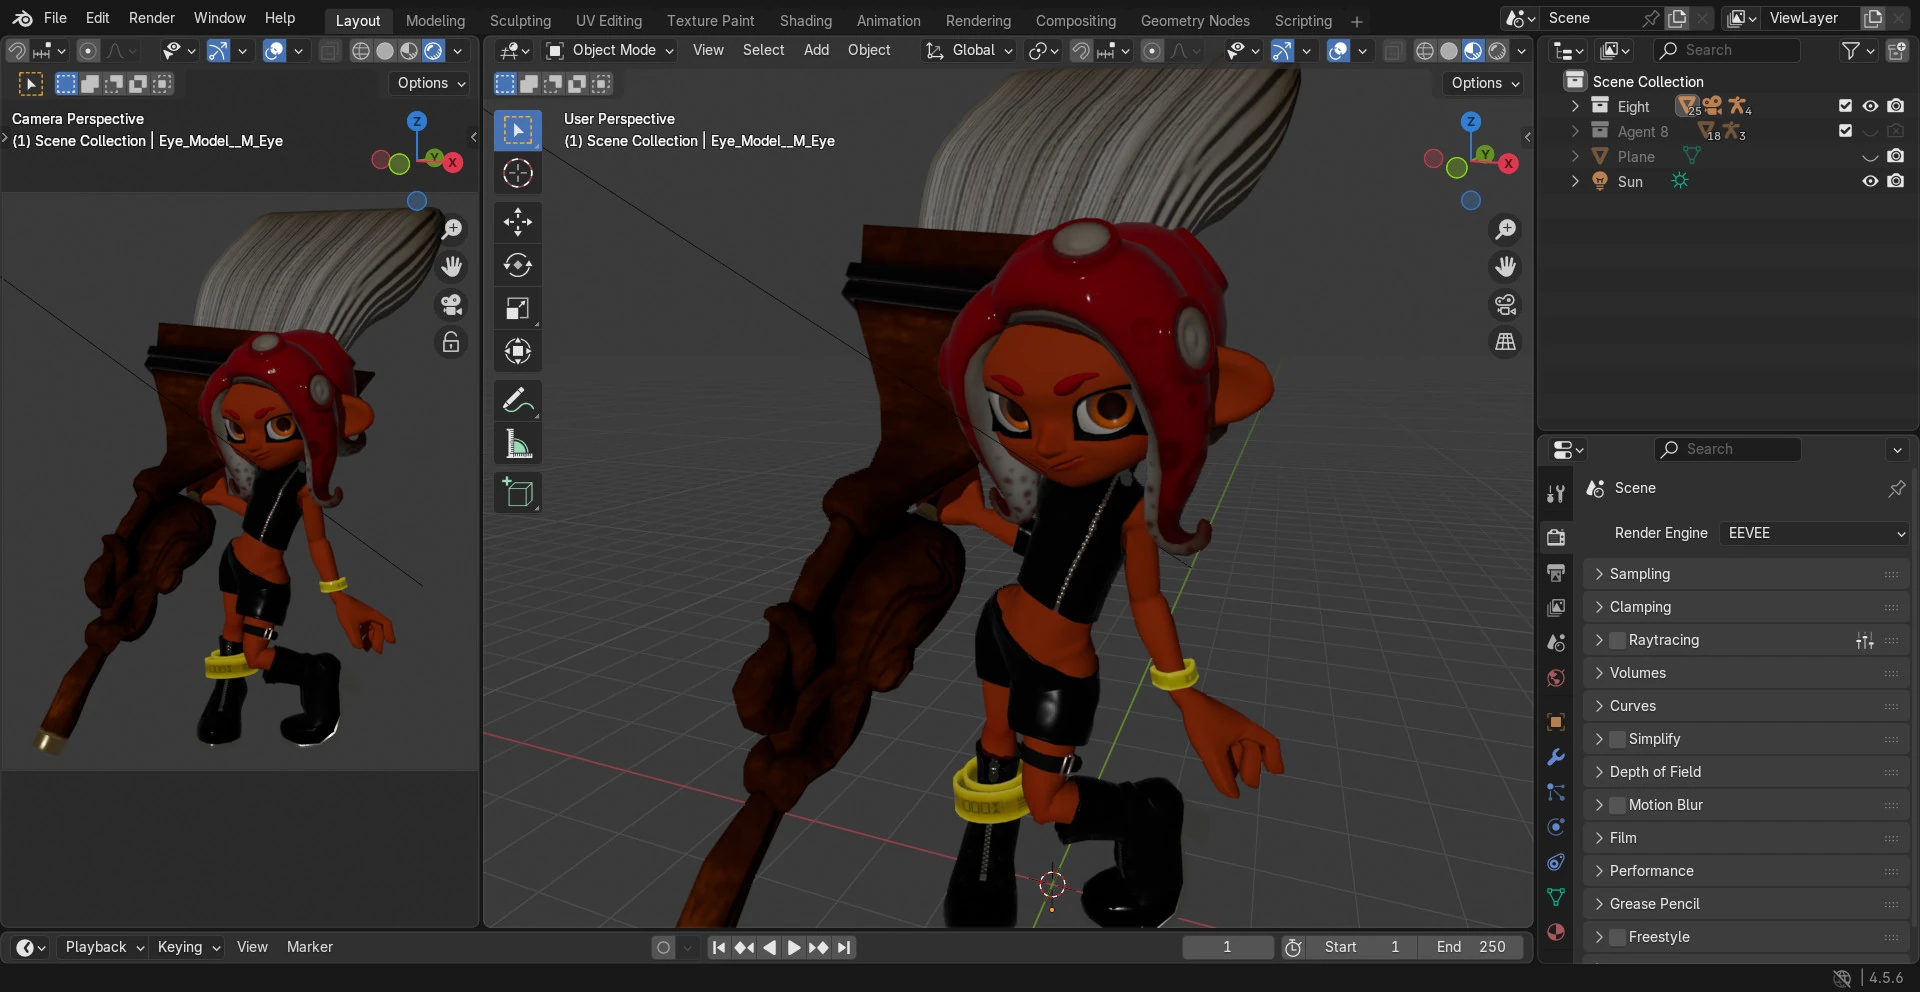Activate the Add Cube tool
The width and height of the screenshot is (1920, 992).
(x=517, y=492)
